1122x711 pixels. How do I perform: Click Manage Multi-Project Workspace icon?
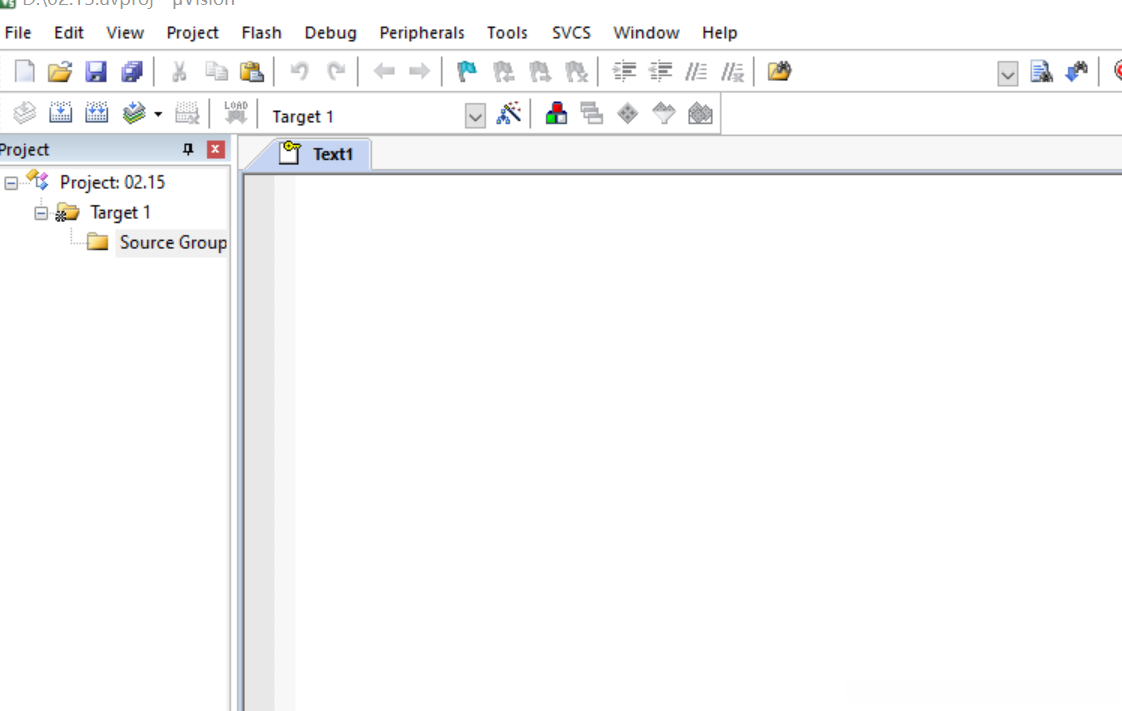pos(592,113)
